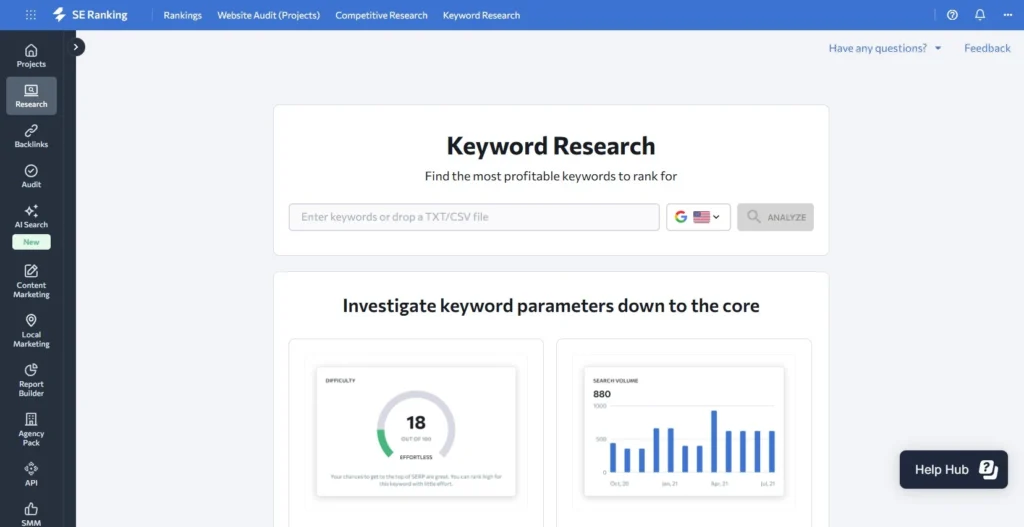Select the Research sidebar icon
Viewport: 1024px width, 527px height.
[x=31, y=96]
